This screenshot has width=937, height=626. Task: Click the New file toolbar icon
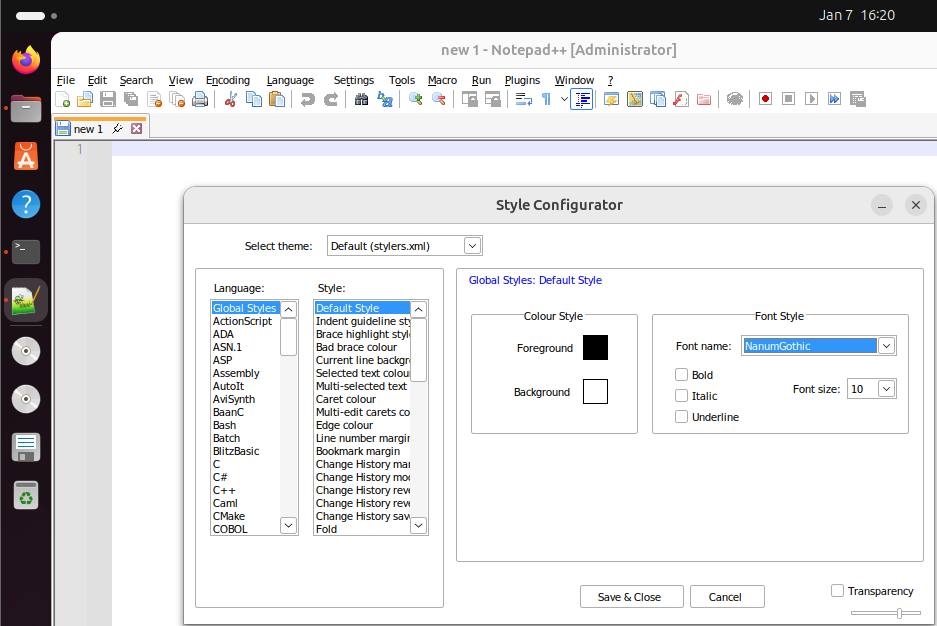tap(63, 99)
